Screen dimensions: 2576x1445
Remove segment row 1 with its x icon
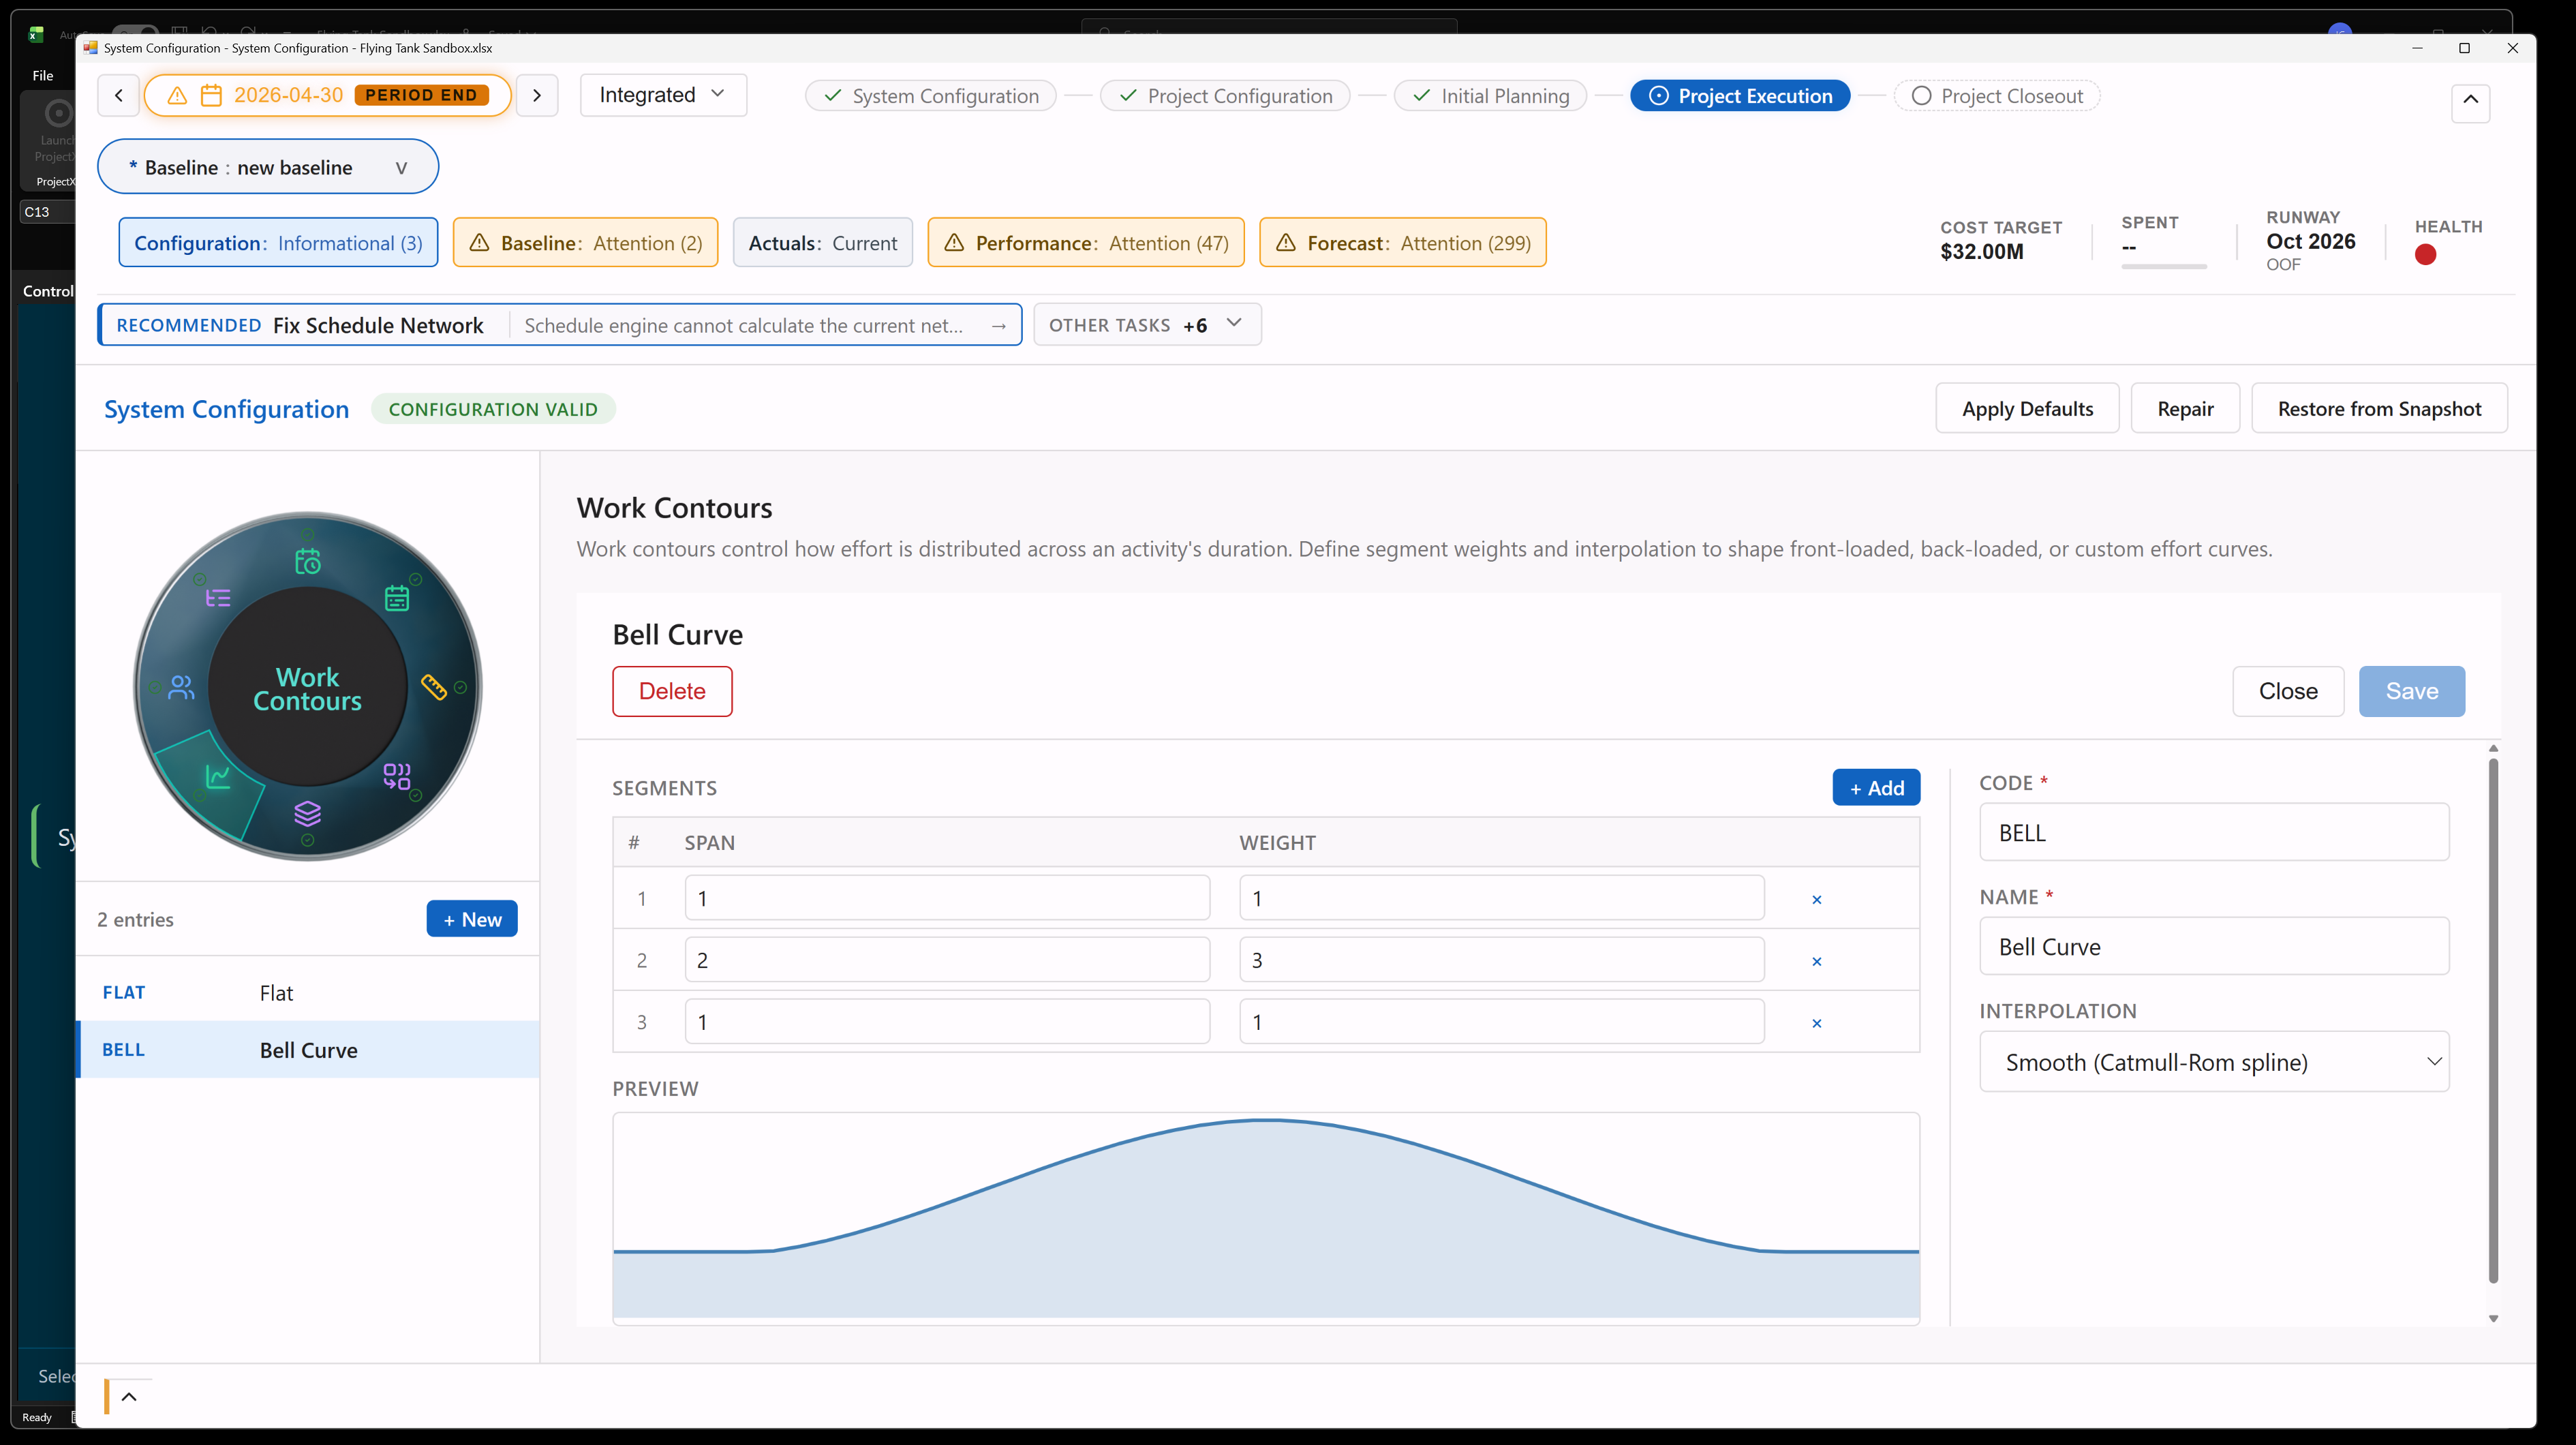click(1817, 899)
